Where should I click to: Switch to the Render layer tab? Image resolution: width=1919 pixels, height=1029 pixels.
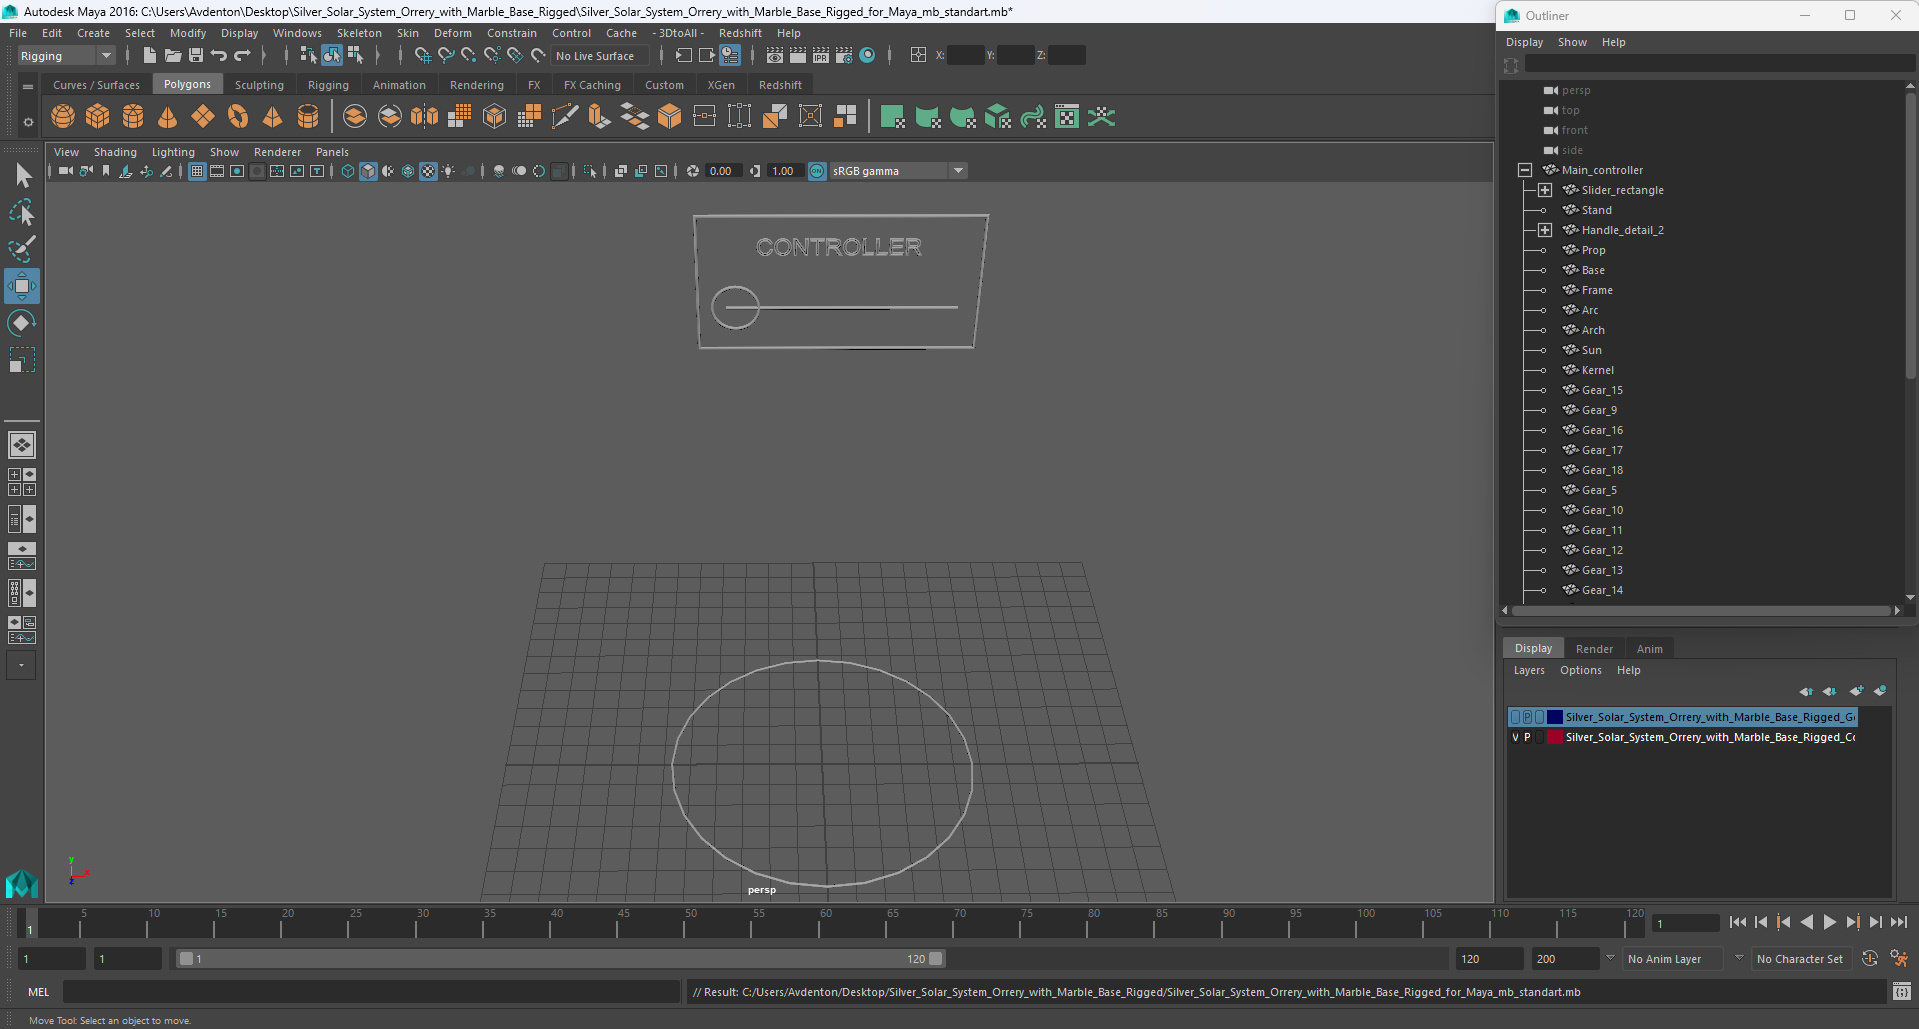1594,649
